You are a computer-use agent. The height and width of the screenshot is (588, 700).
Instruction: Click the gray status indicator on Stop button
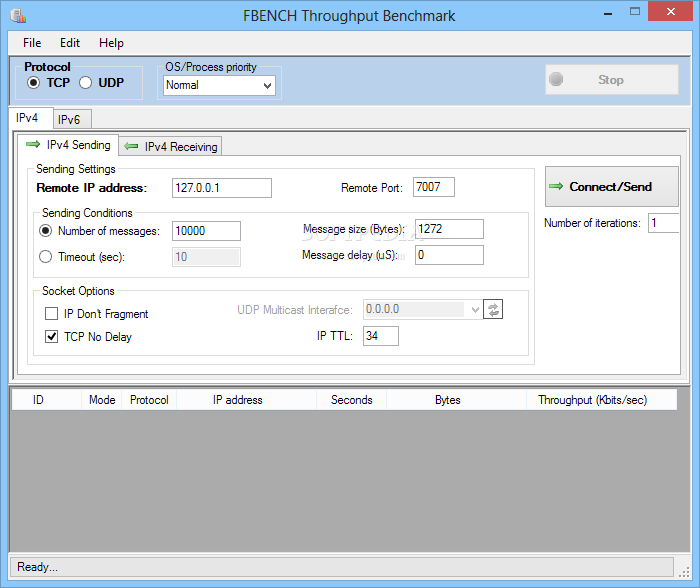556,79
